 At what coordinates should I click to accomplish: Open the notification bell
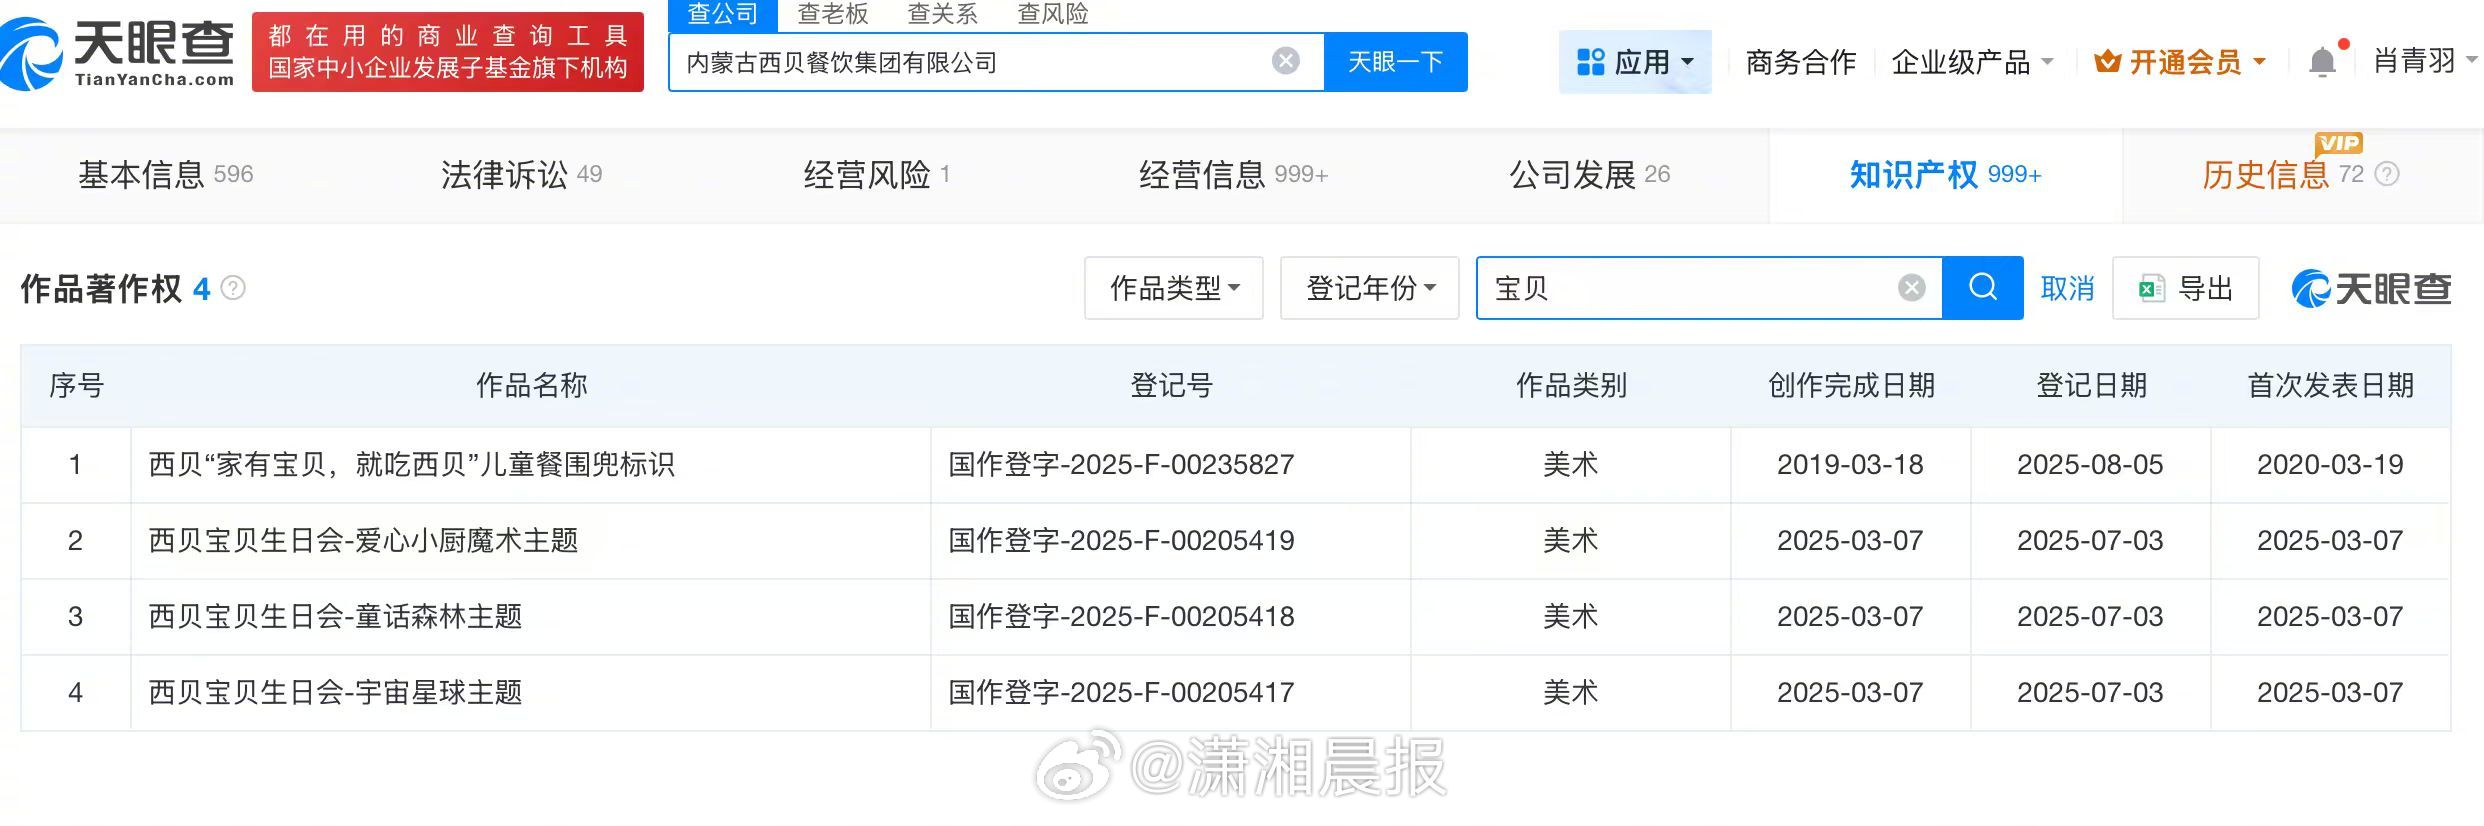tap(2322, 62)
